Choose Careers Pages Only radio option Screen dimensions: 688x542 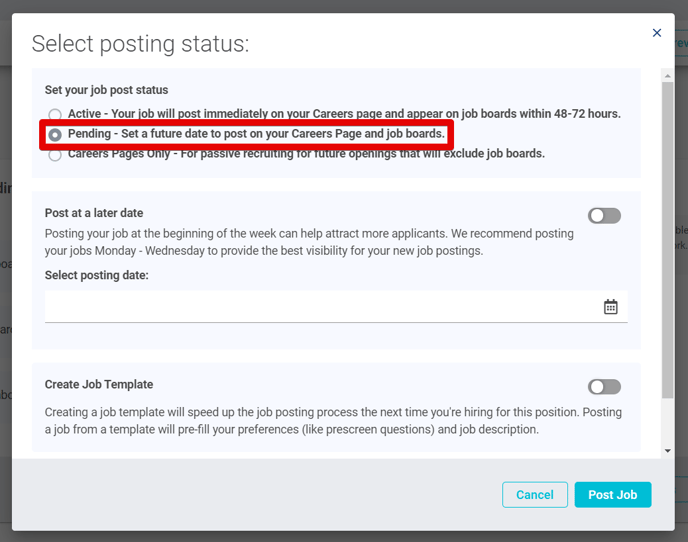(x=55, y=155)
